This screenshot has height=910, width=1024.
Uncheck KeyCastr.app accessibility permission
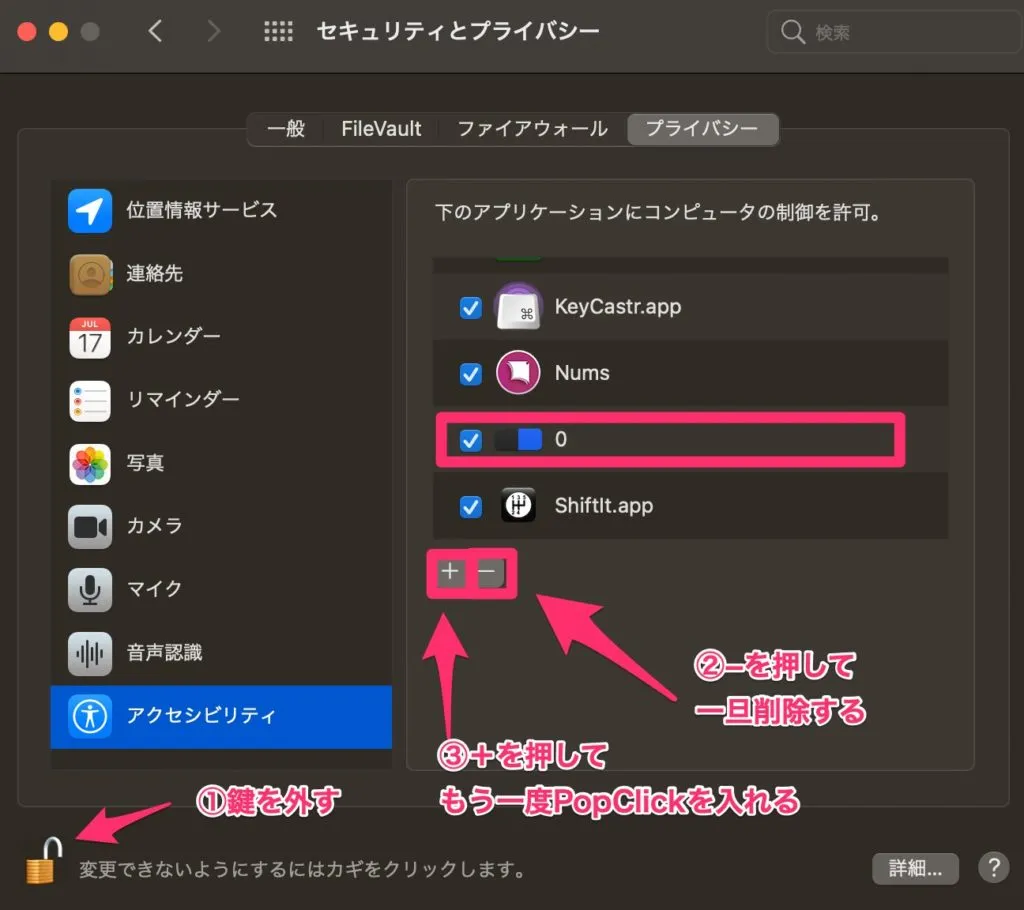point(470,308)
